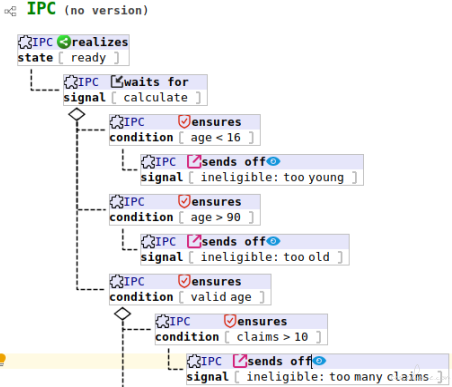
Task: Click 'ensures' keyword above age < 16
Action: pyautogui.click(x=216, y=122)
